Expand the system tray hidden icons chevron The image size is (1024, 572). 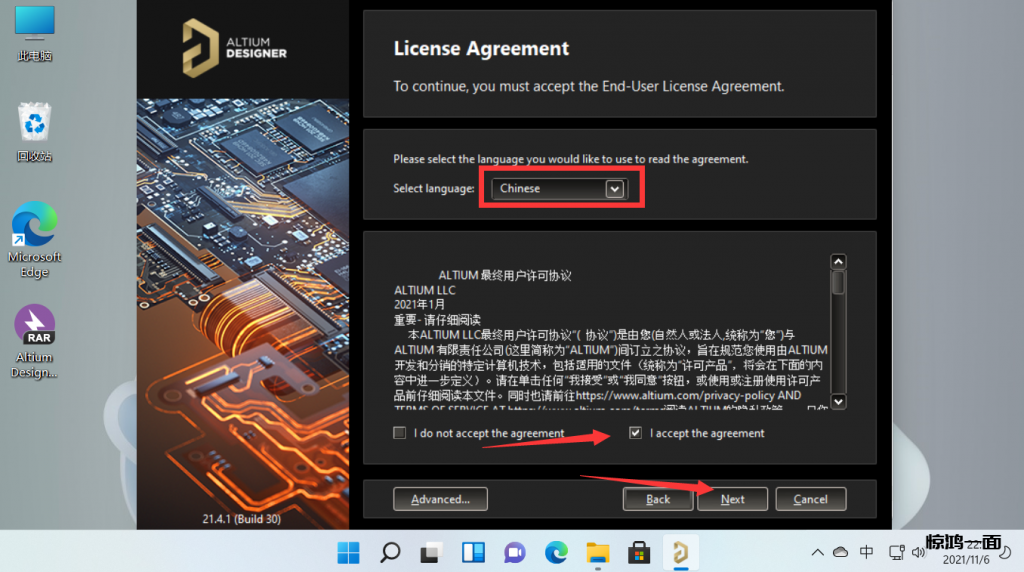(817, 552)
